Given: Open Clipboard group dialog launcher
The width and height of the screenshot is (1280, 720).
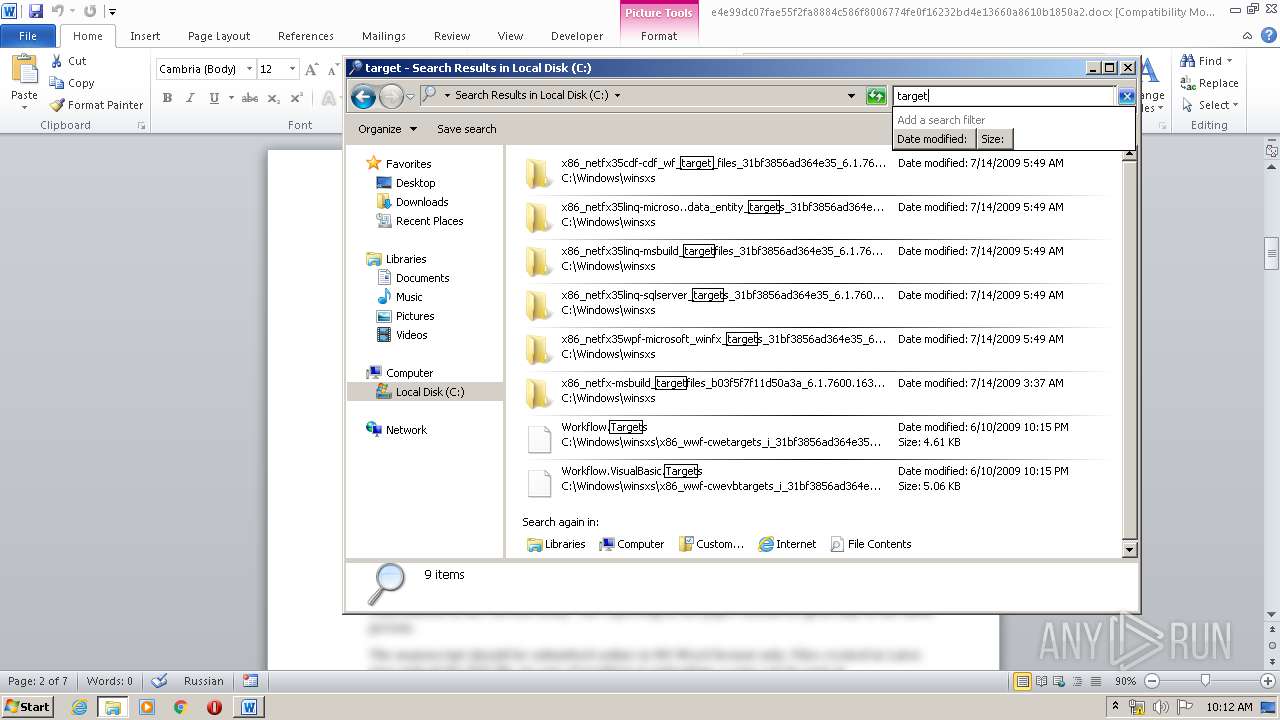Looking at the screenshot, I should tap(141, 126).
